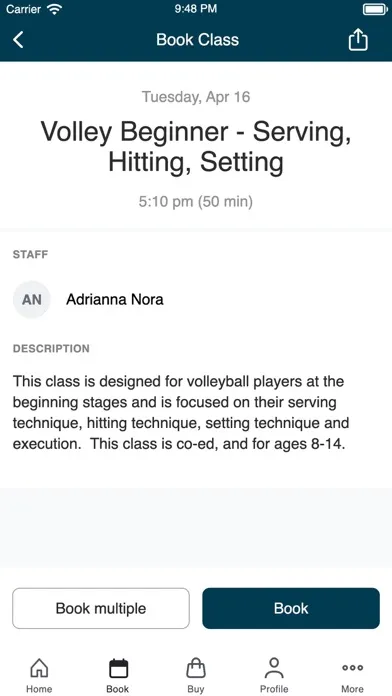This screenshot has height=696, width=392.
Task: Tap the More tab label
Action: click(352, 689)
